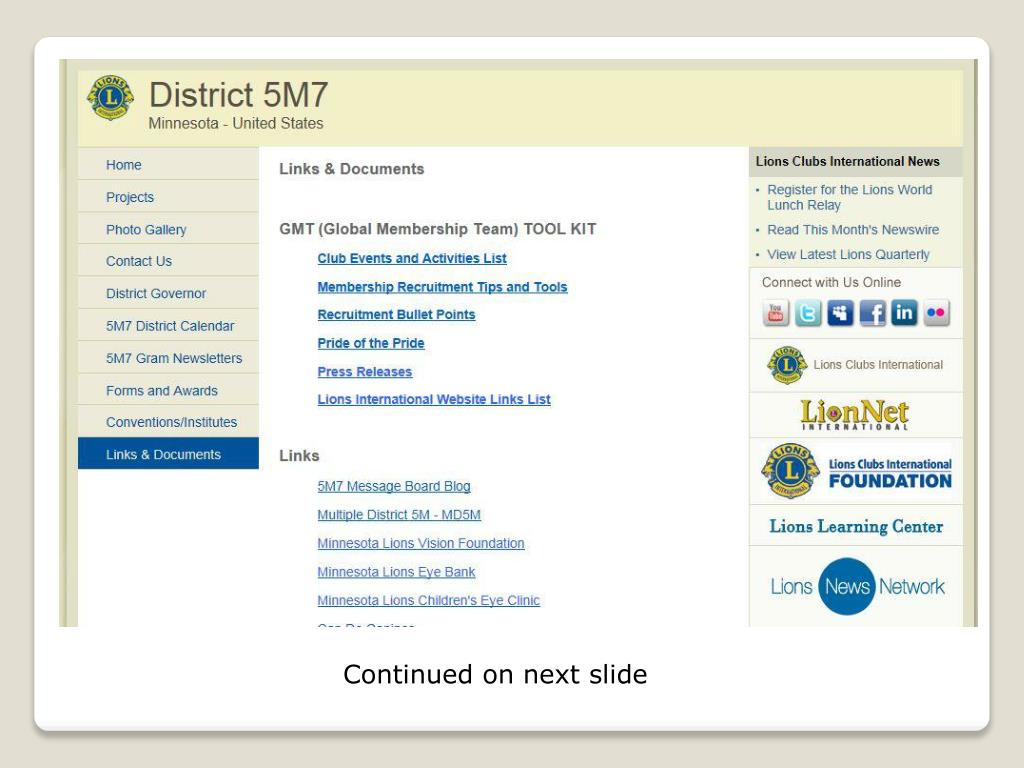This screenshot has width=1024, height=768.
Task: Open Club Events and Activities List link
Action: coord(412,259)
